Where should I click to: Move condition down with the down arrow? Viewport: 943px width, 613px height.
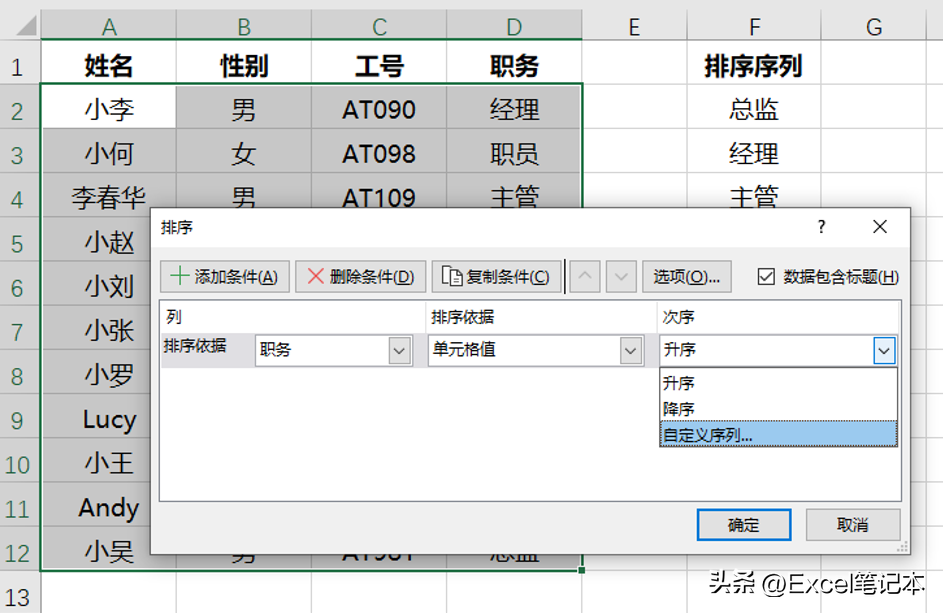621,277
